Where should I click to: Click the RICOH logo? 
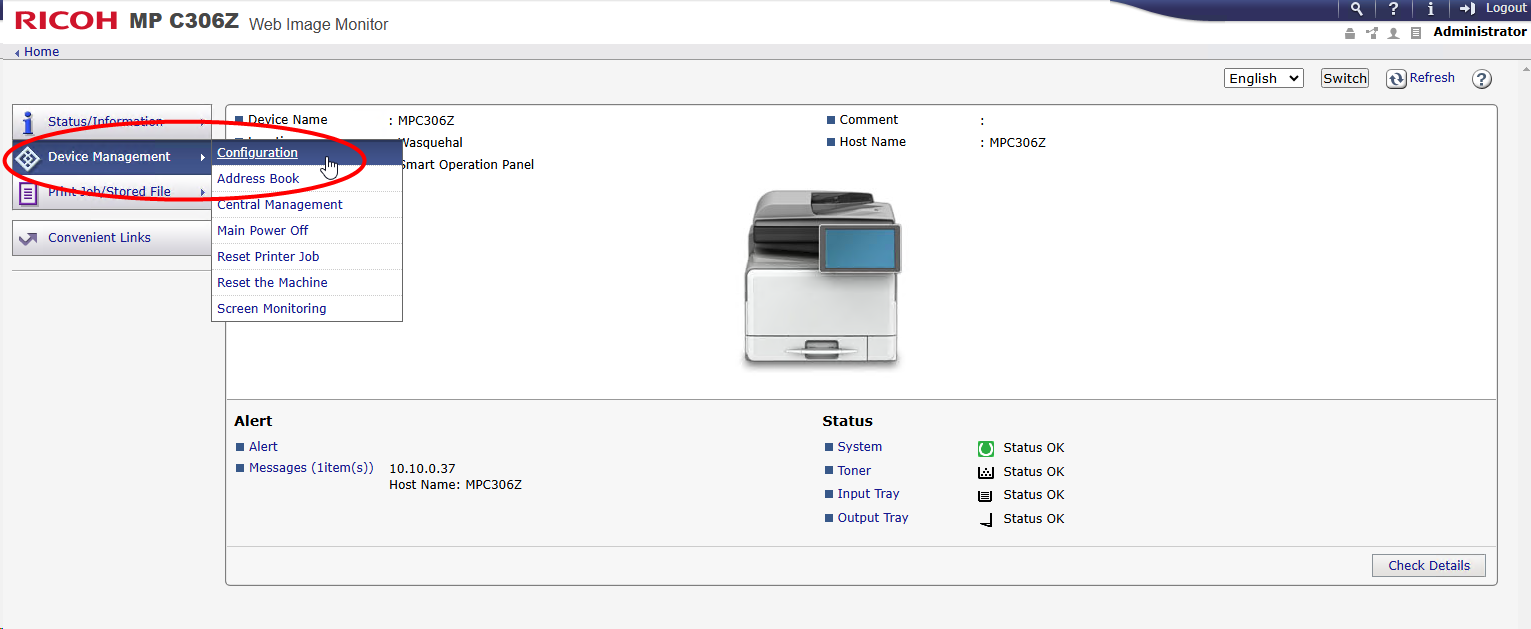(x=66, y=21)
